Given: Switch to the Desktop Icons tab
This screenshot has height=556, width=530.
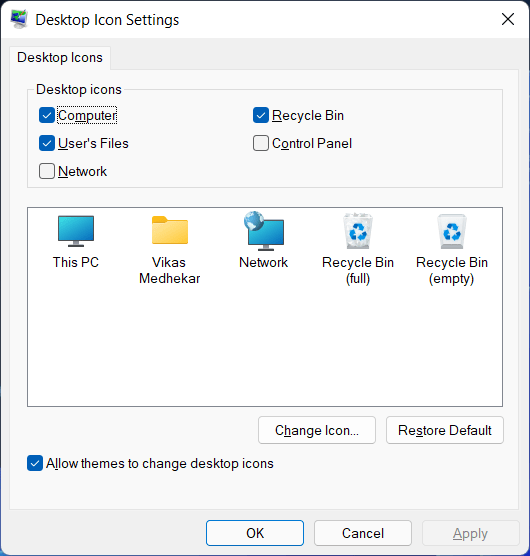Looking at the screenshot, I should coord(60,57).
